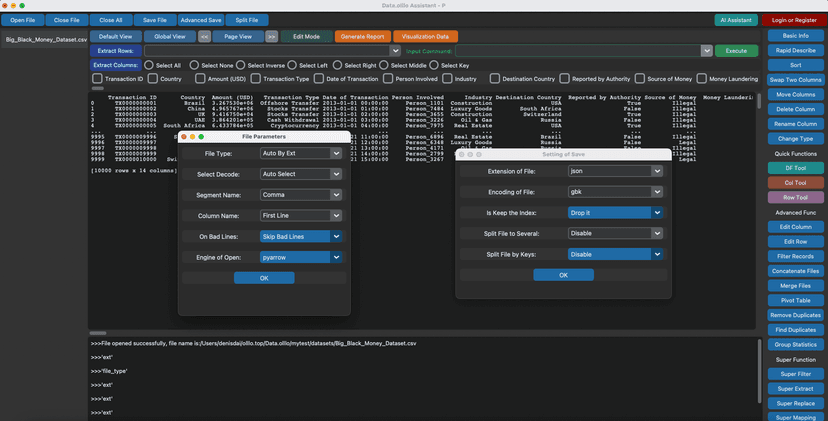Select the Select Right radio button

337,65
